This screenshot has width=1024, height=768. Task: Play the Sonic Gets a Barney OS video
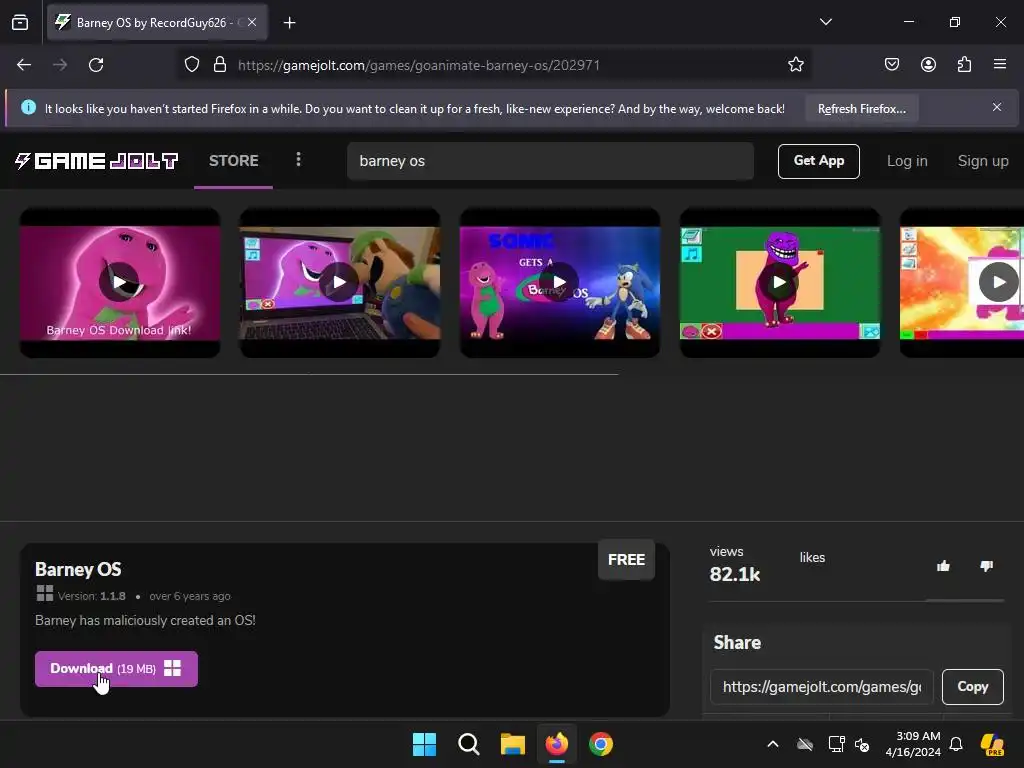coord(560,282)
